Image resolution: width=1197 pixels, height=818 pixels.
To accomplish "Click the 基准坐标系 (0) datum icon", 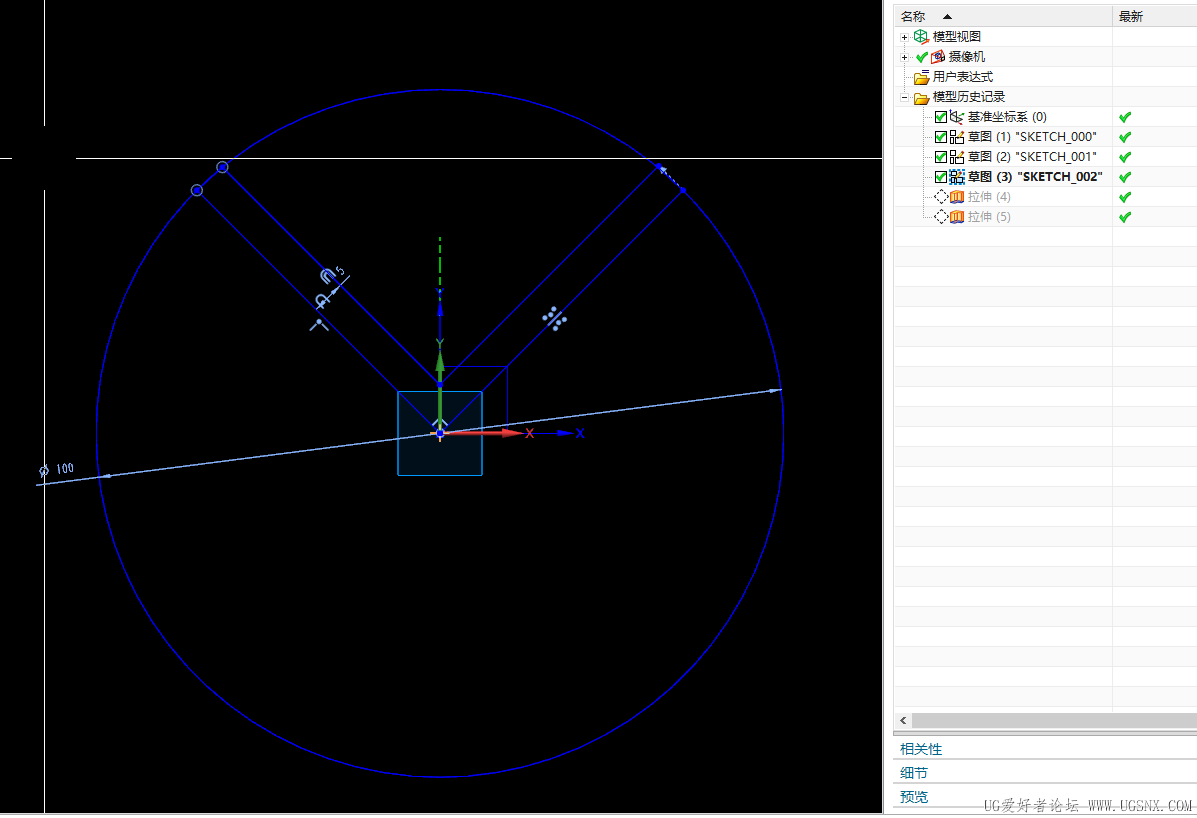I will (x=957, y=117).
